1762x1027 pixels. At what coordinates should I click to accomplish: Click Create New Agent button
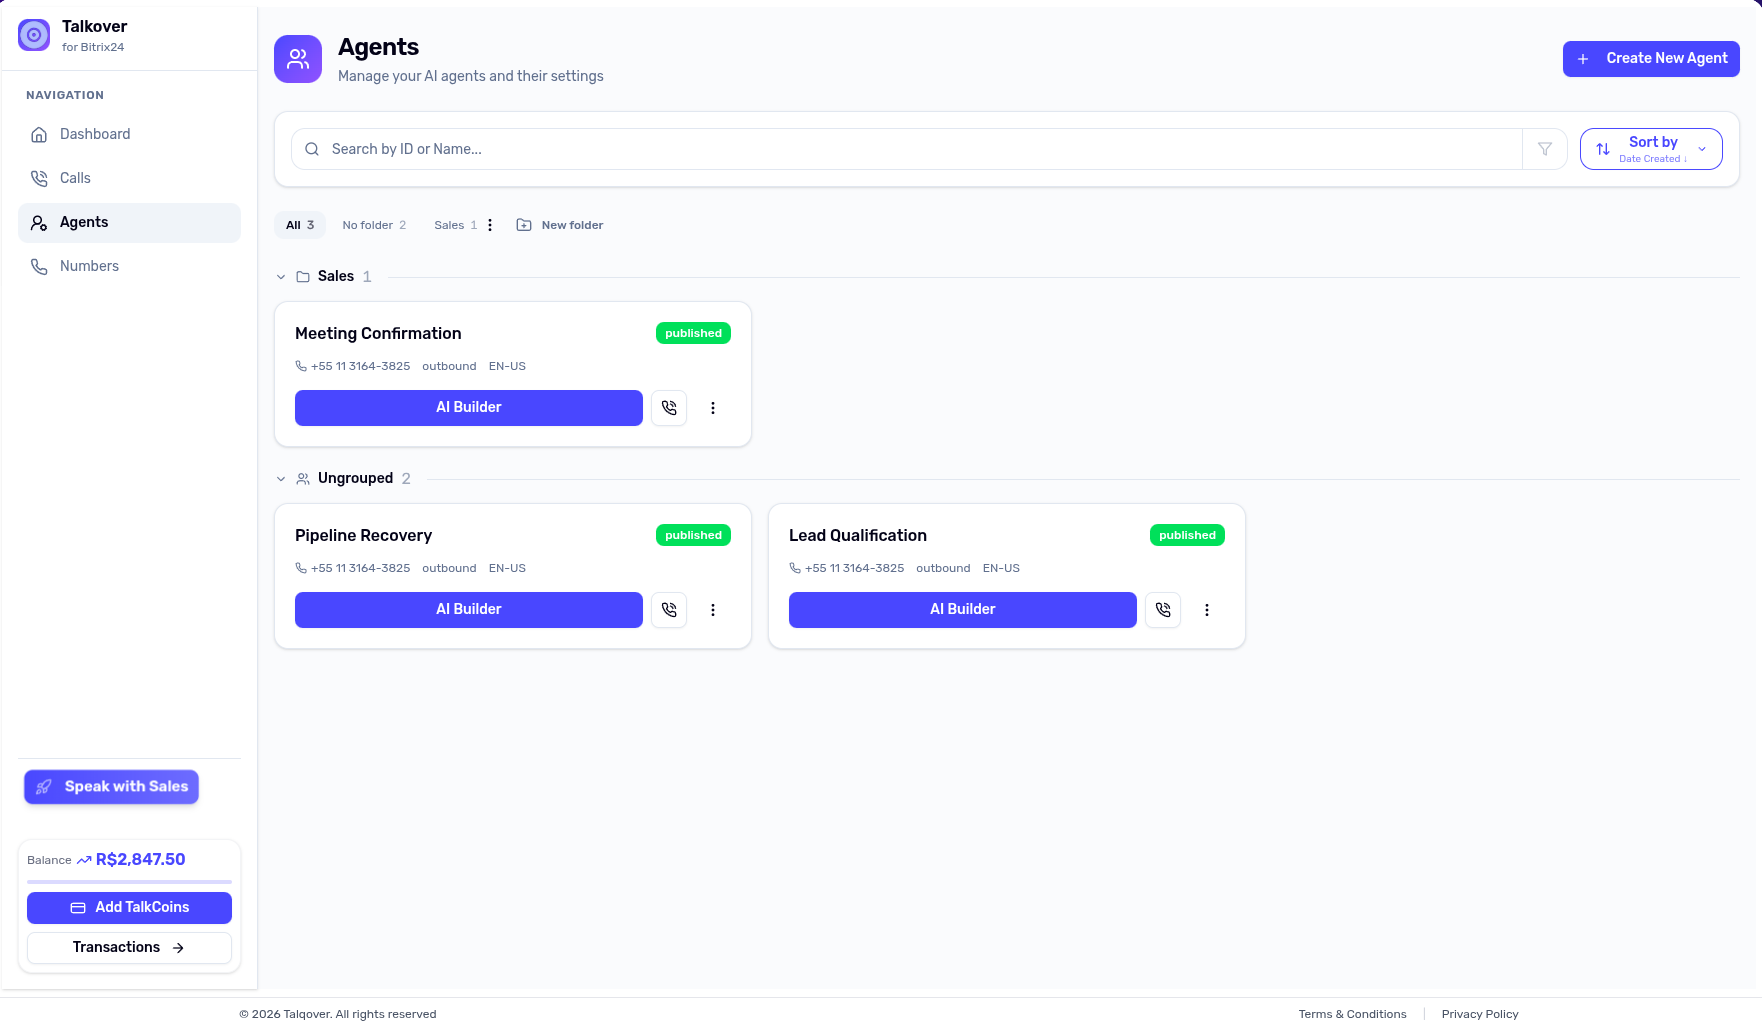tap(1651, 59)
